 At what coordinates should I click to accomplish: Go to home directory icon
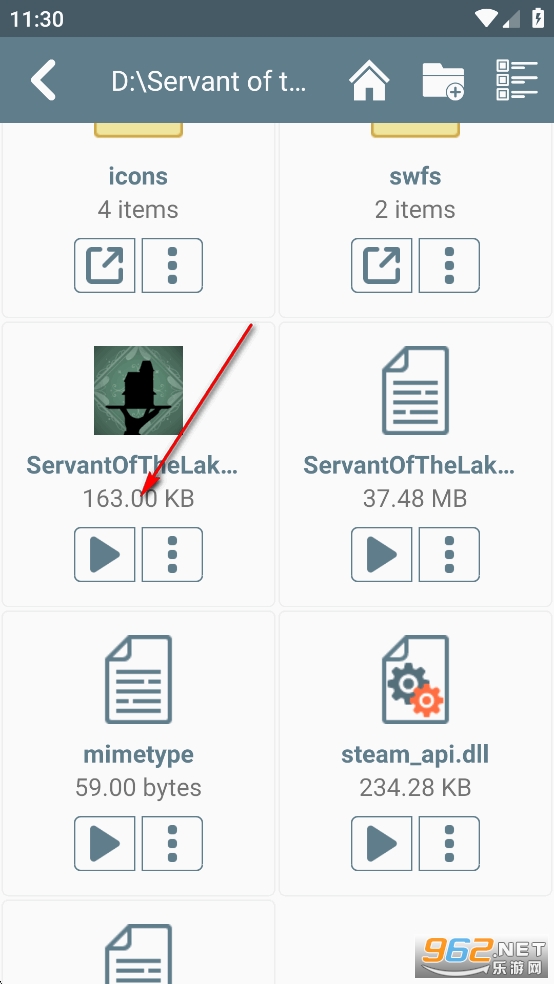click(x=369, y=80)
